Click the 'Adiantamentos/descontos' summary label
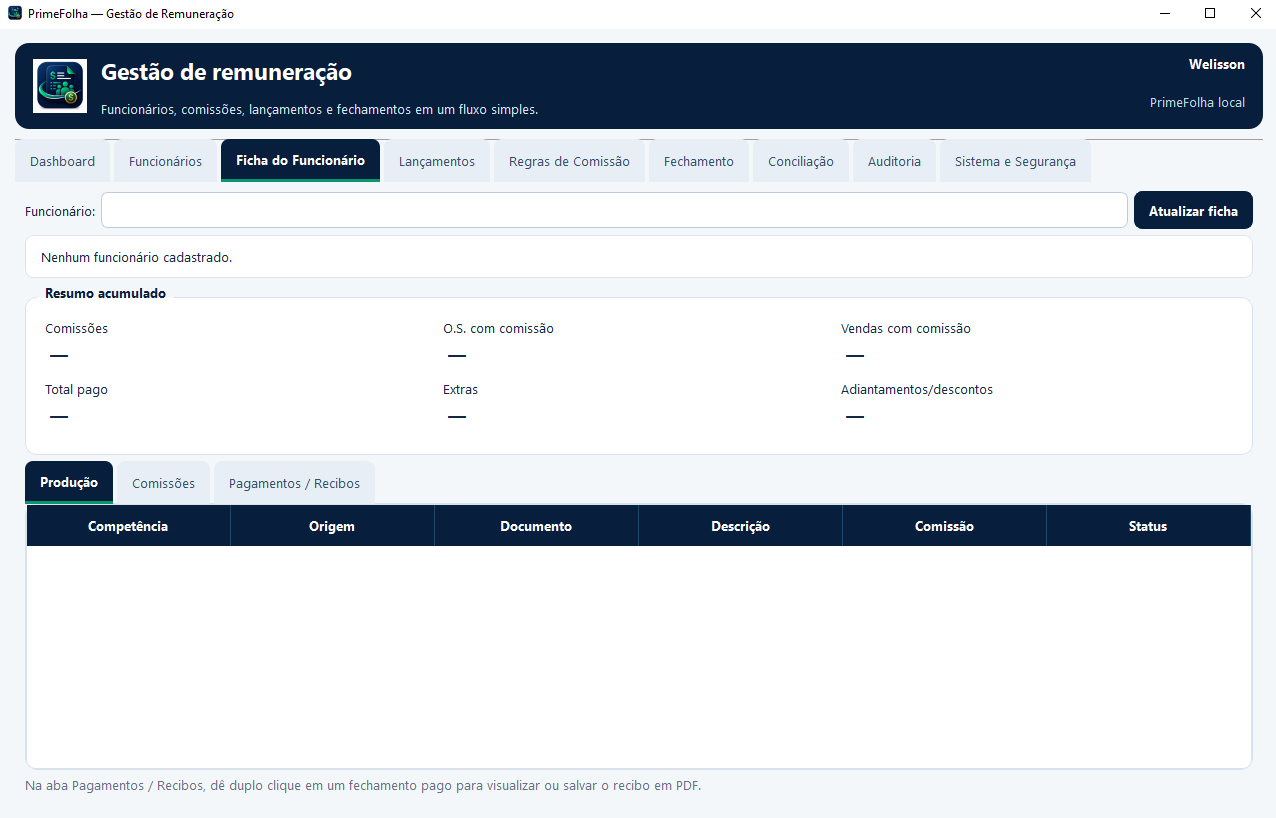The width and height of the screenshot is (1276, 818). click(917, 389)
